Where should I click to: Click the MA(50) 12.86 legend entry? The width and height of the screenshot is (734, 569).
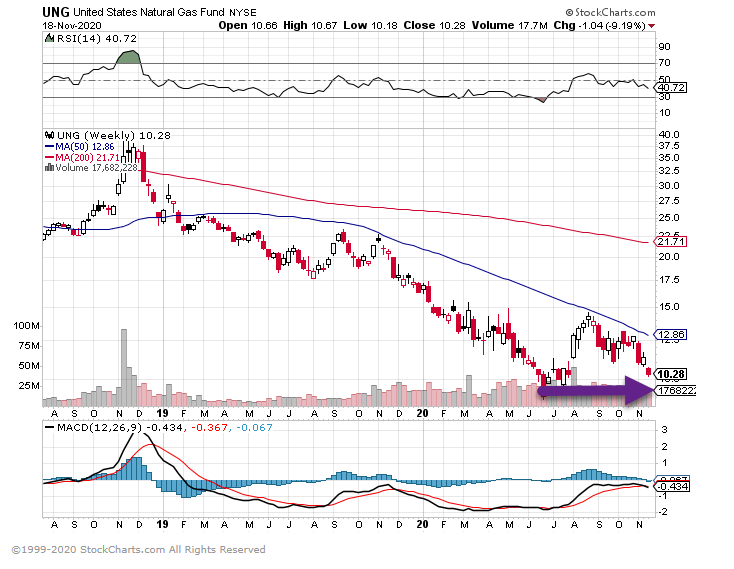80,147
